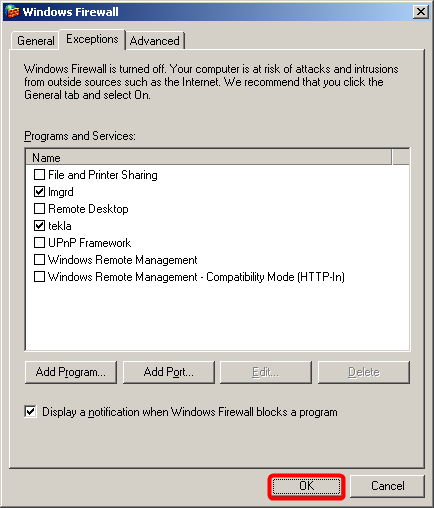Confirm settings with the OK button
Screen dimensions: 434x508
click(x=306, y=486)
